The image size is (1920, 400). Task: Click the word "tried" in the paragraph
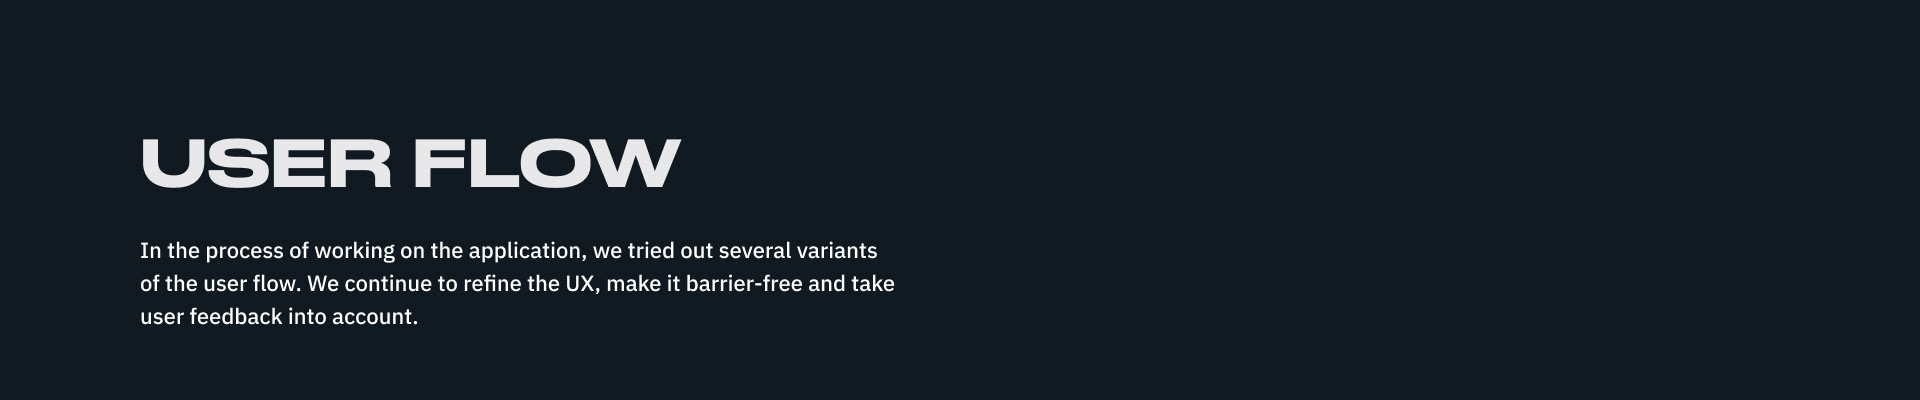[x=650, y=251]
